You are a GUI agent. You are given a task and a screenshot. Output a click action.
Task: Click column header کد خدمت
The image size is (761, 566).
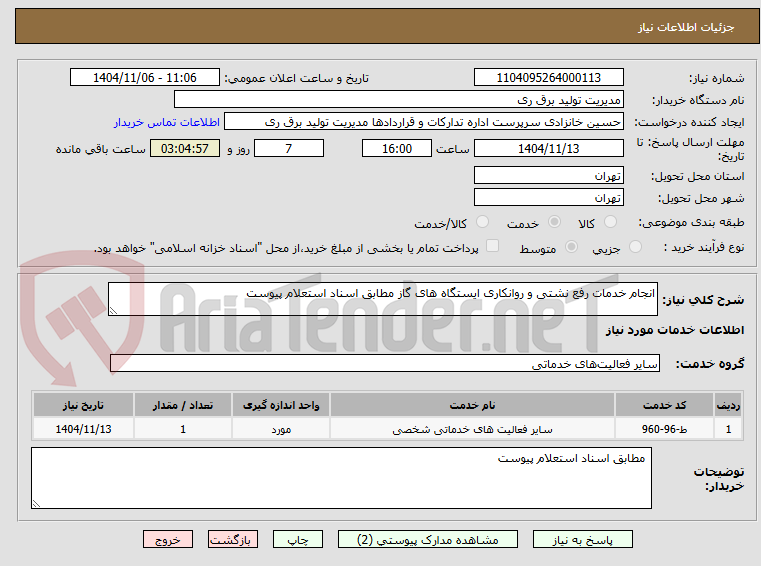pos(664,405)
